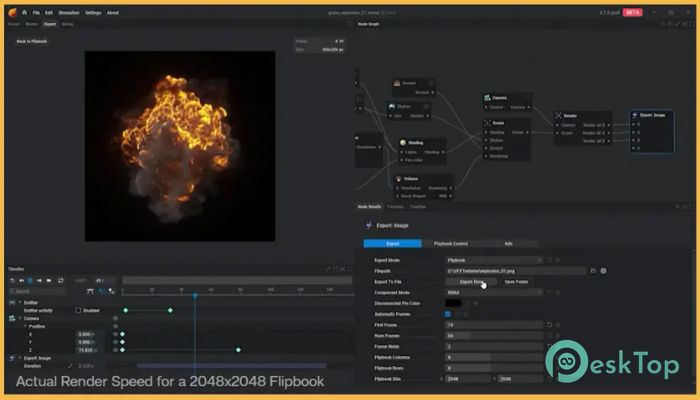Switch to the Info tab

point(508,244)
